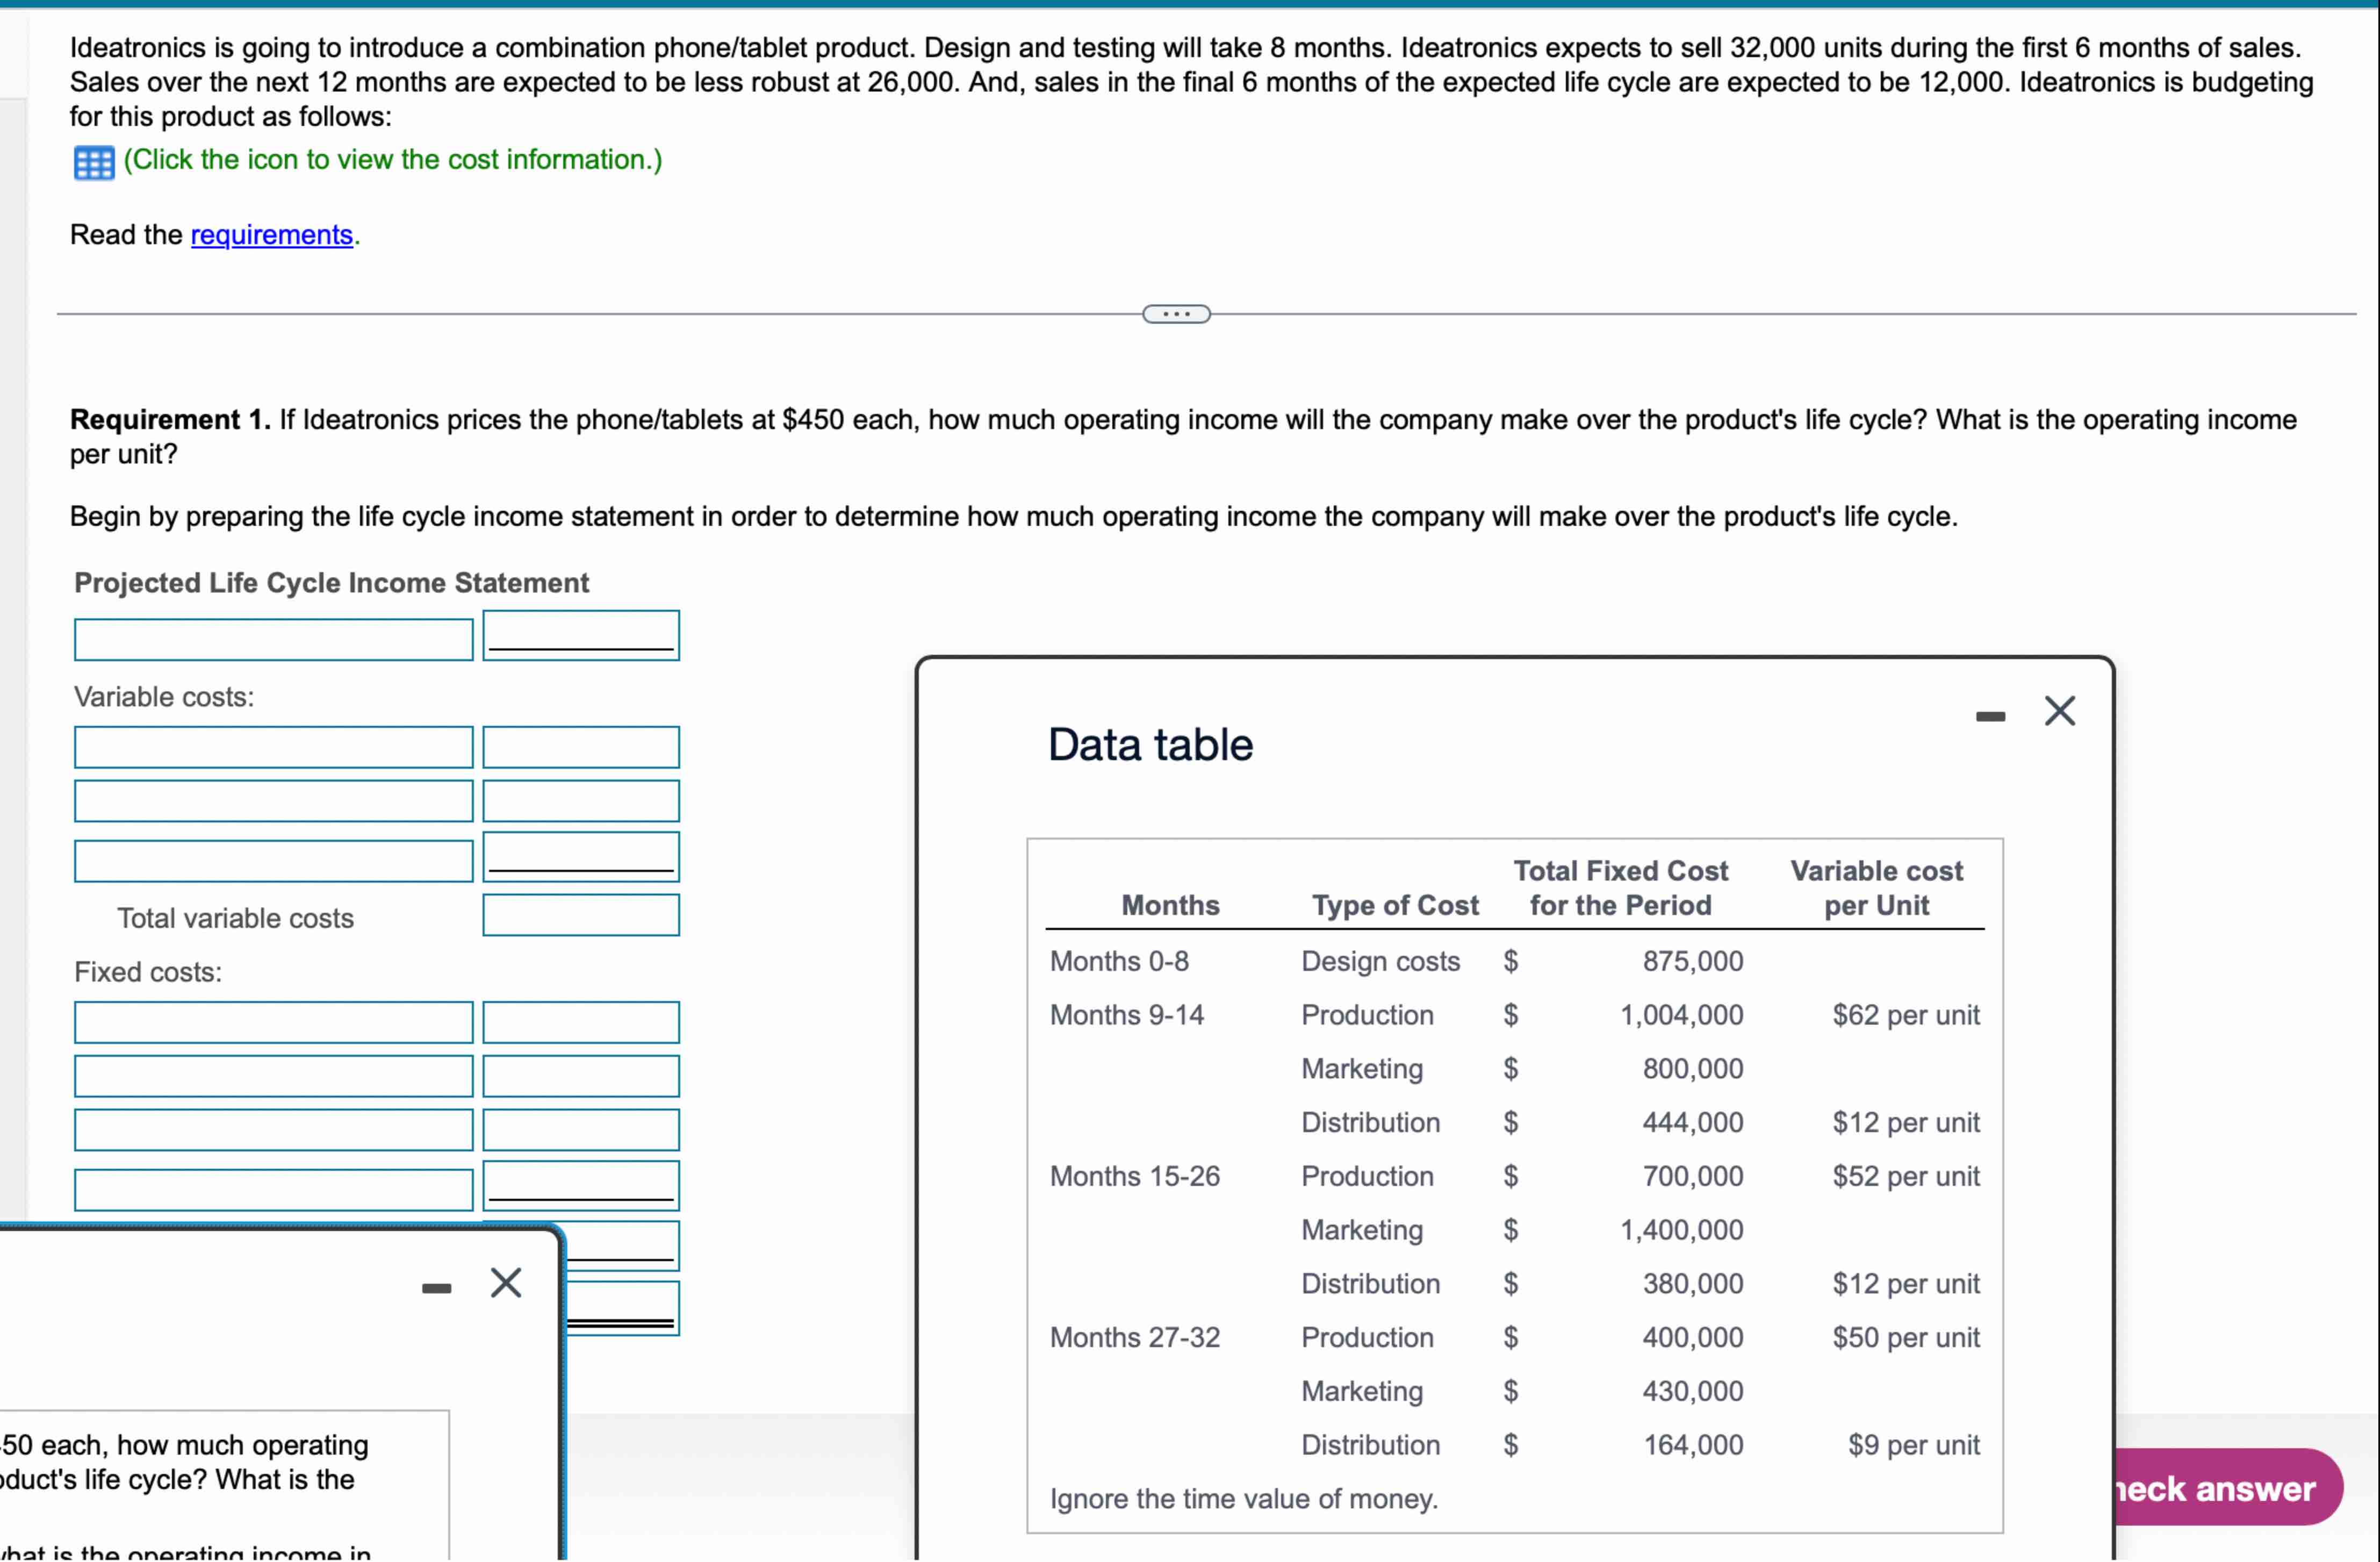Click the ellipsis divider expander handle
2380x1562 pixels.
coord(1176,314)
